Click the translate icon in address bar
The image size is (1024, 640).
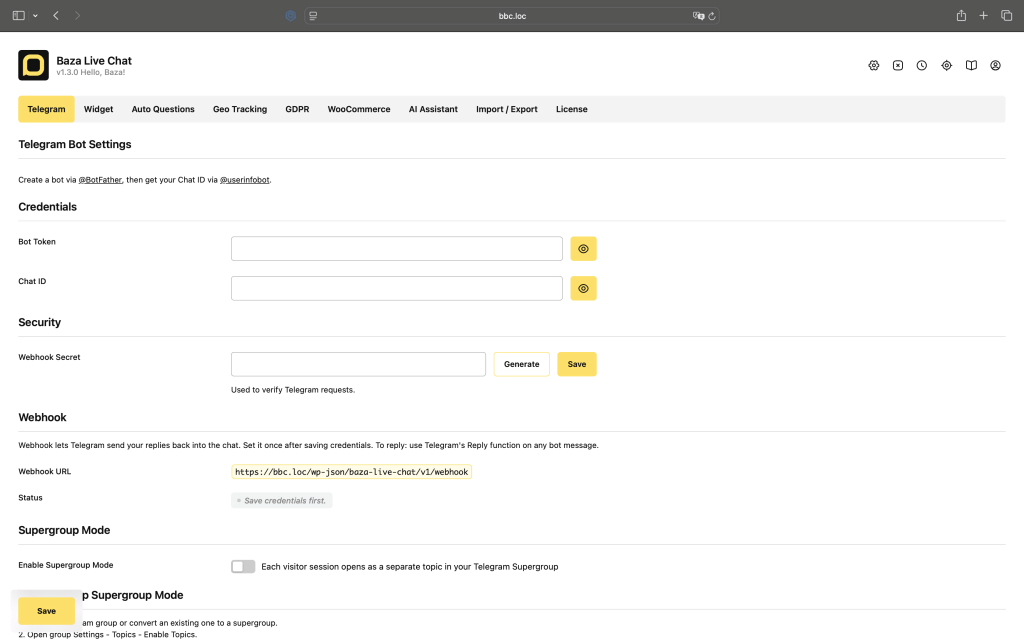pos(698,16)
